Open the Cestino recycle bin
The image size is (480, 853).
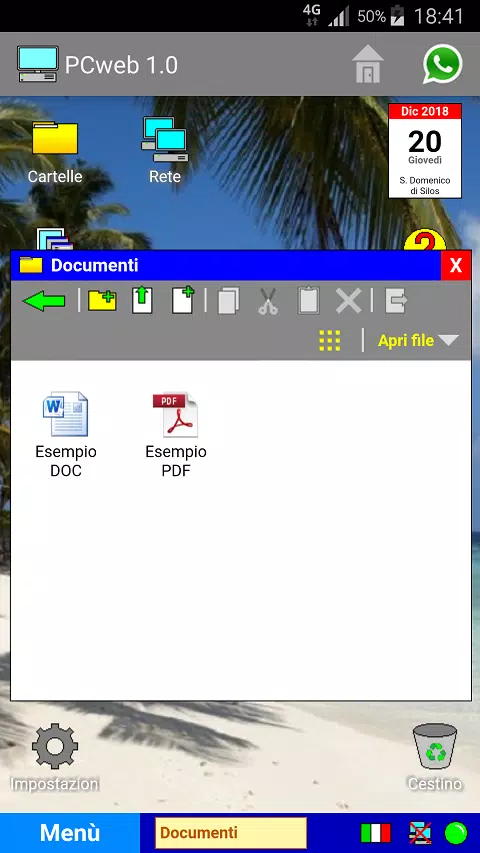pos(435,757)
